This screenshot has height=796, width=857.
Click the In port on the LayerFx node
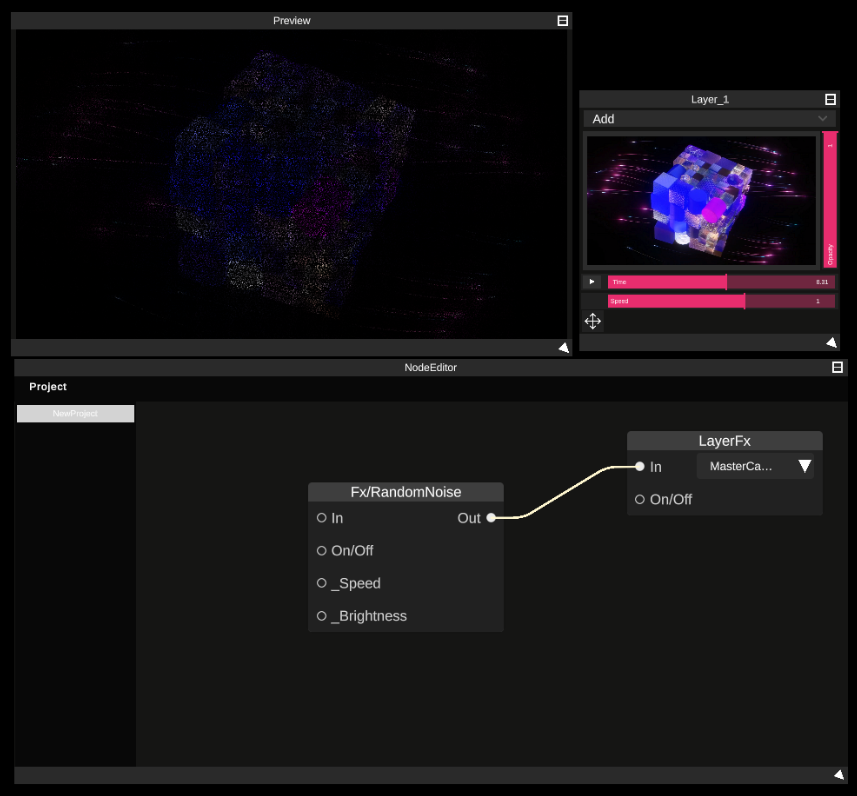click(x=639, y=465)
